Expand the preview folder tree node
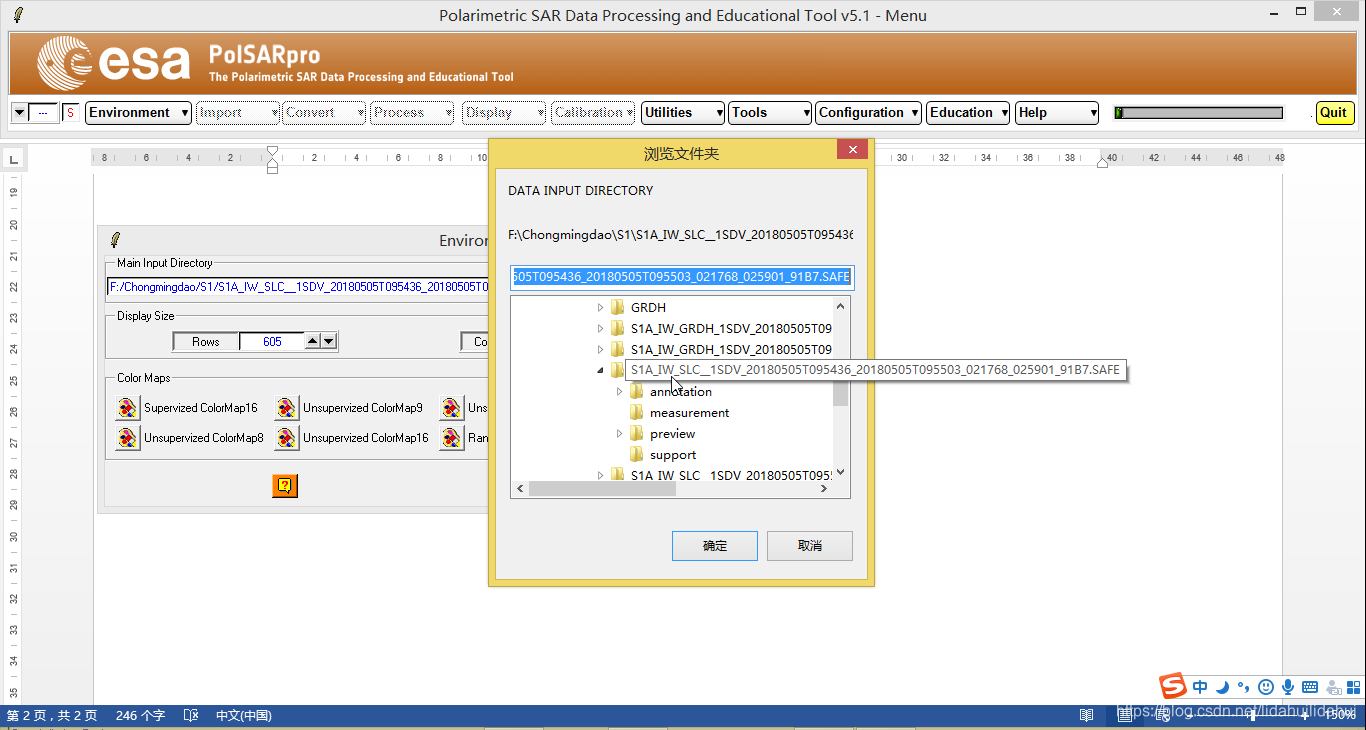Screen dimensions: 1366x730 [x=619, y=434]
